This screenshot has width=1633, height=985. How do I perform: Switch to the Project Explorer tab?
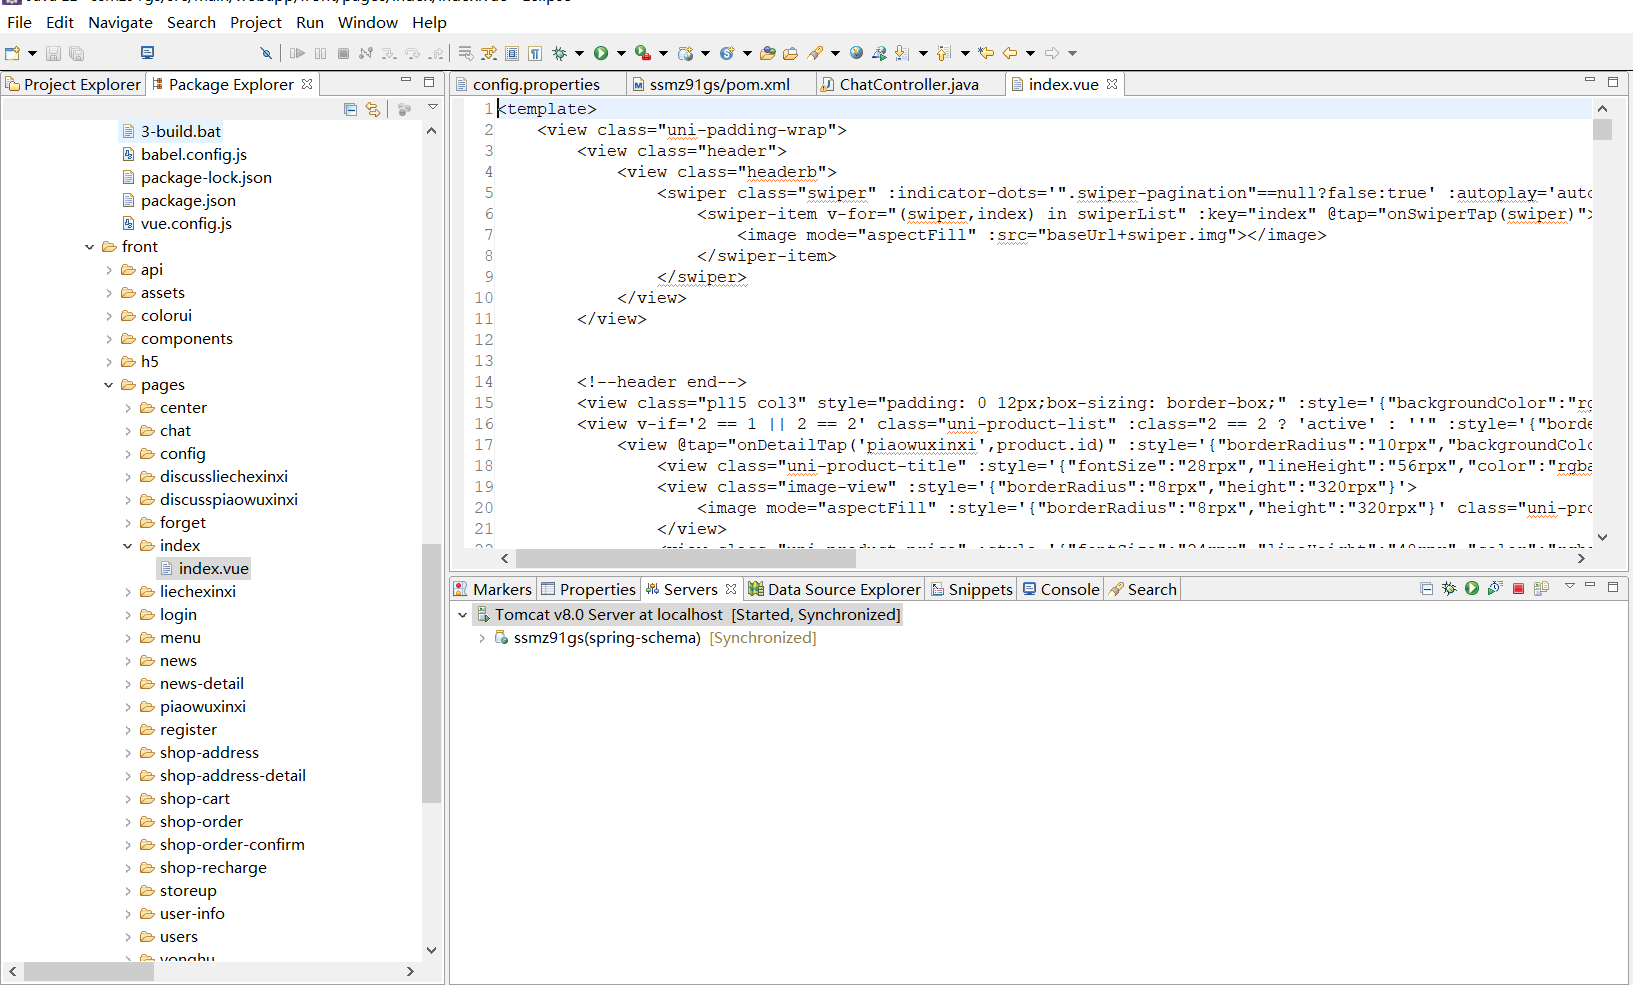point(74,84)
